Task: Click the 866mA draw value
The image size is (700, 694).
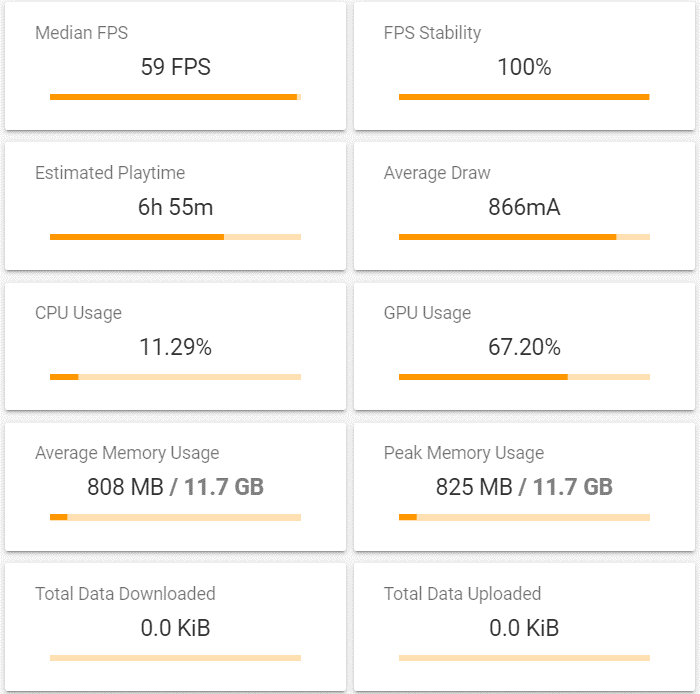Action: tap(524, 208)
